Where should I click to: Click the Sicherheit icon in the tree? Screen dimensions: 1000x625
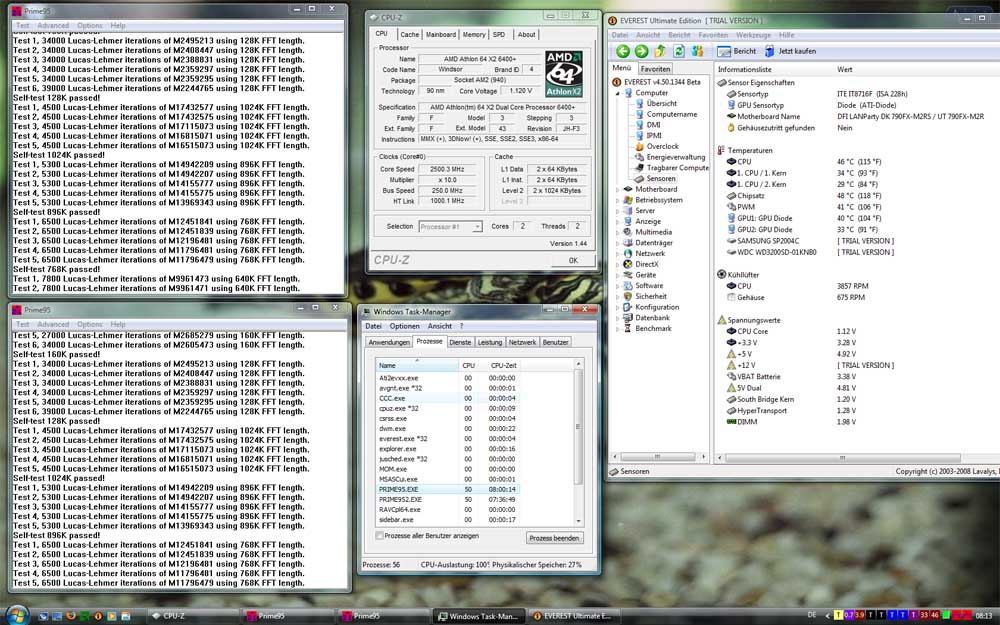[628, 297]
